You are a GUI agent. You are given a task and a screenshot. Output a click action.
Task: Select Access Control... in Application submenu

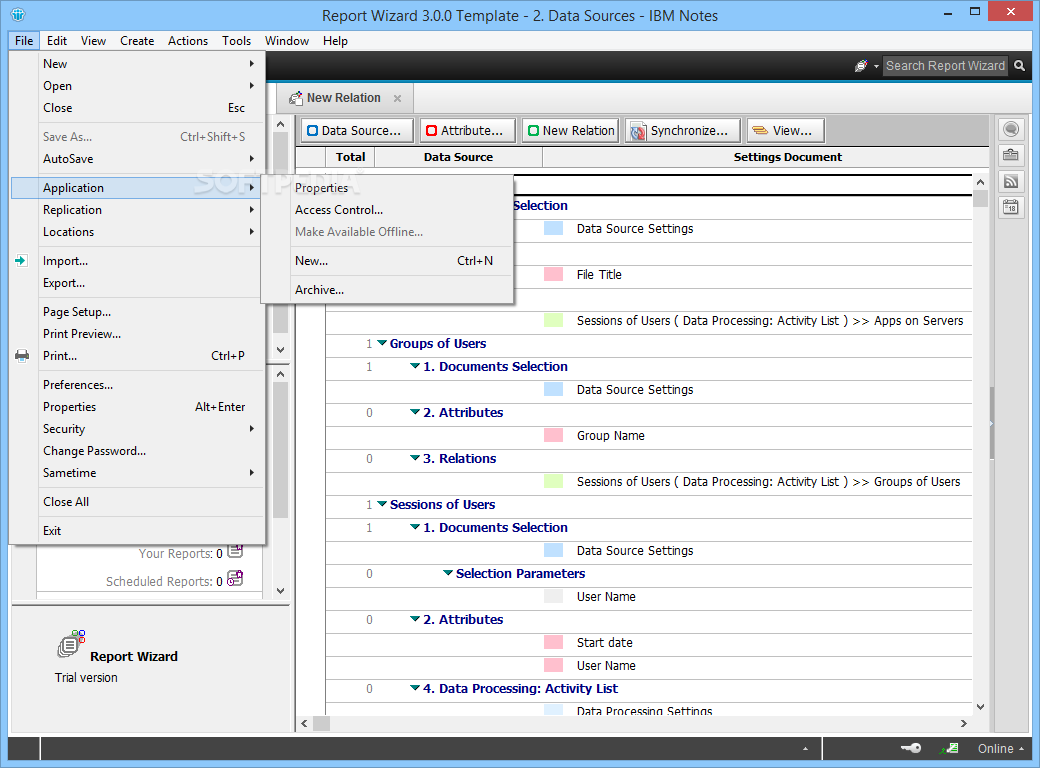(388, 210)
